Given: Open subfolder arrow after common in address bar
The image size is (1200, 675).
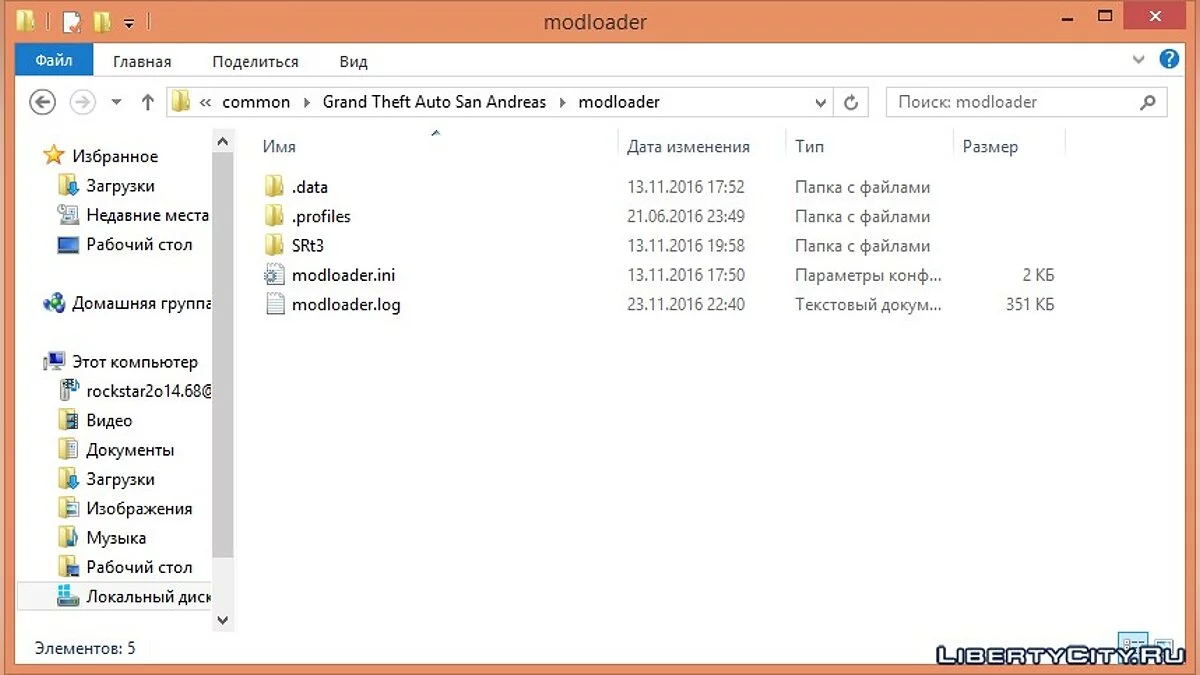Looking at the screenshot, I should (x=306, y=102).
